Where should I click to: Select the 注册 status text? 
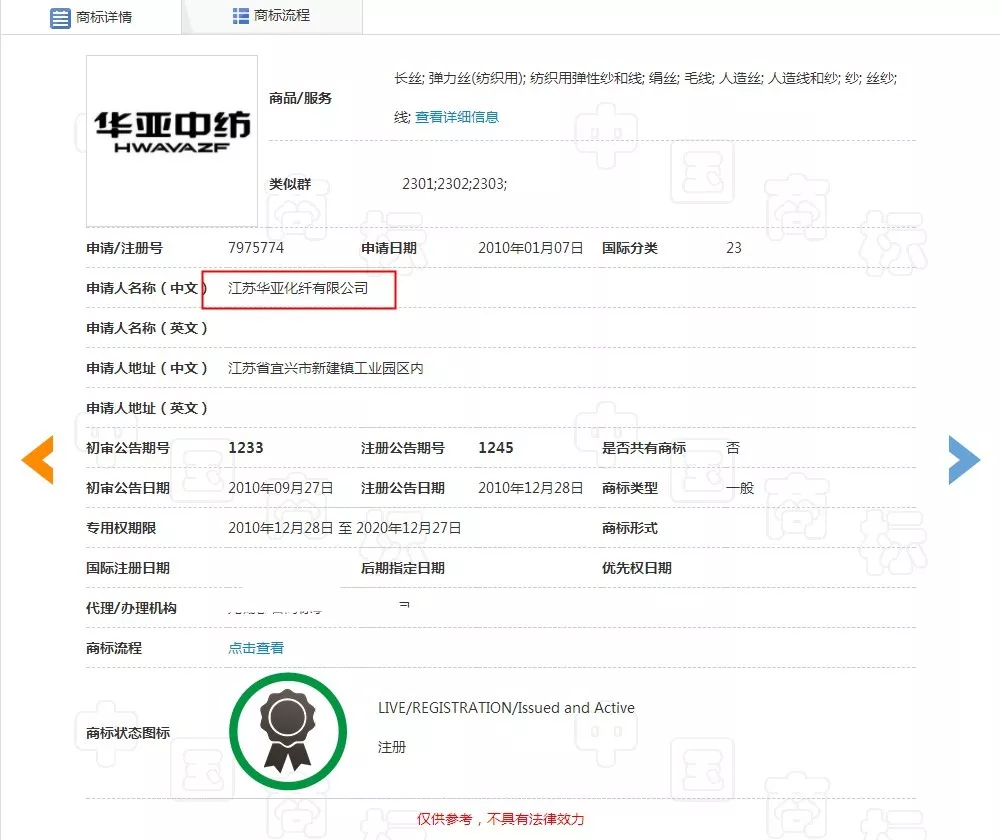[x=392, y=747]
